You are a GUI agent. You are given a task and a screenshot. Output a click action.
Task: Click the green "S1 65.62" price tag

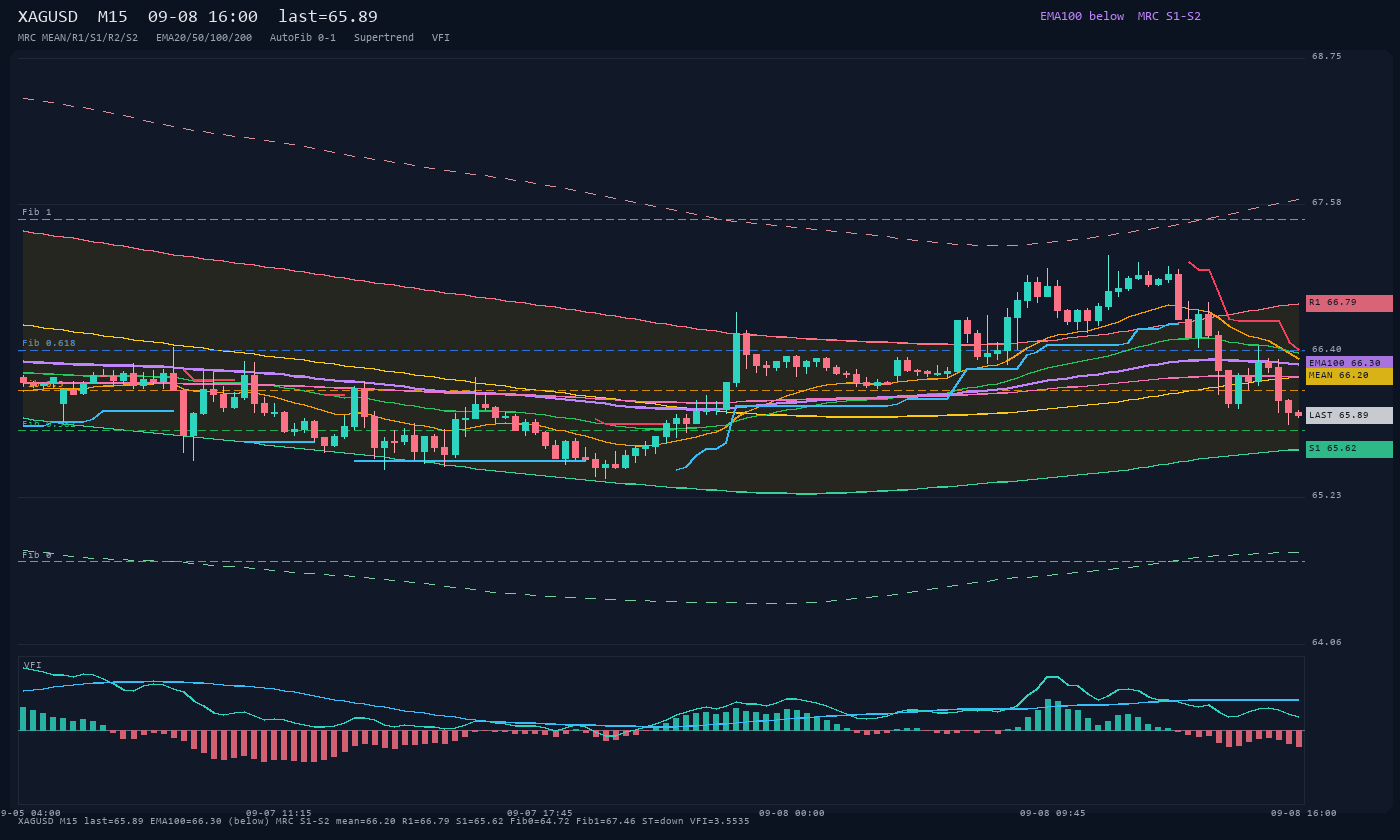(1349, 449)
